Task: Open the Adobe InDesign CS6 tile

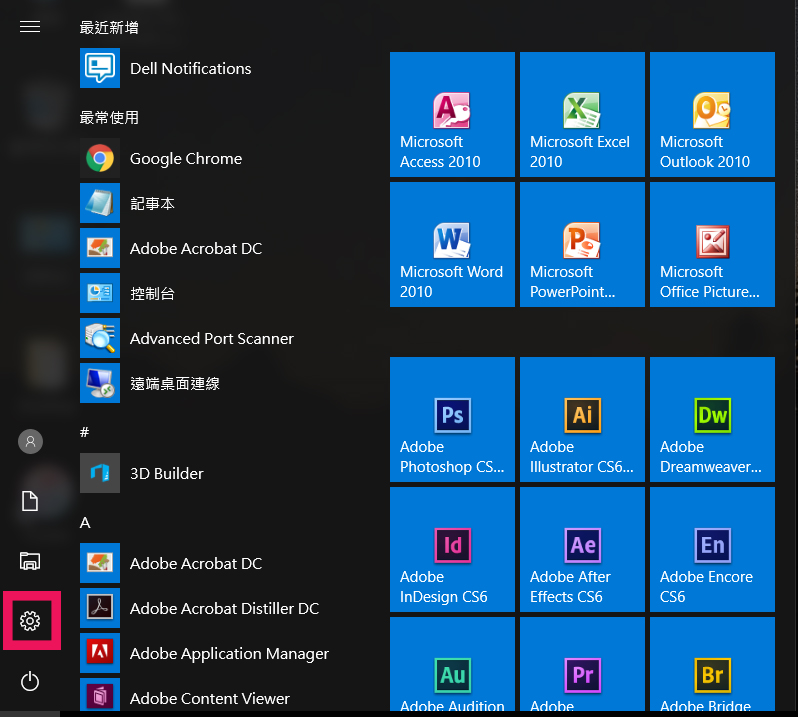Action: click(452, 550)
